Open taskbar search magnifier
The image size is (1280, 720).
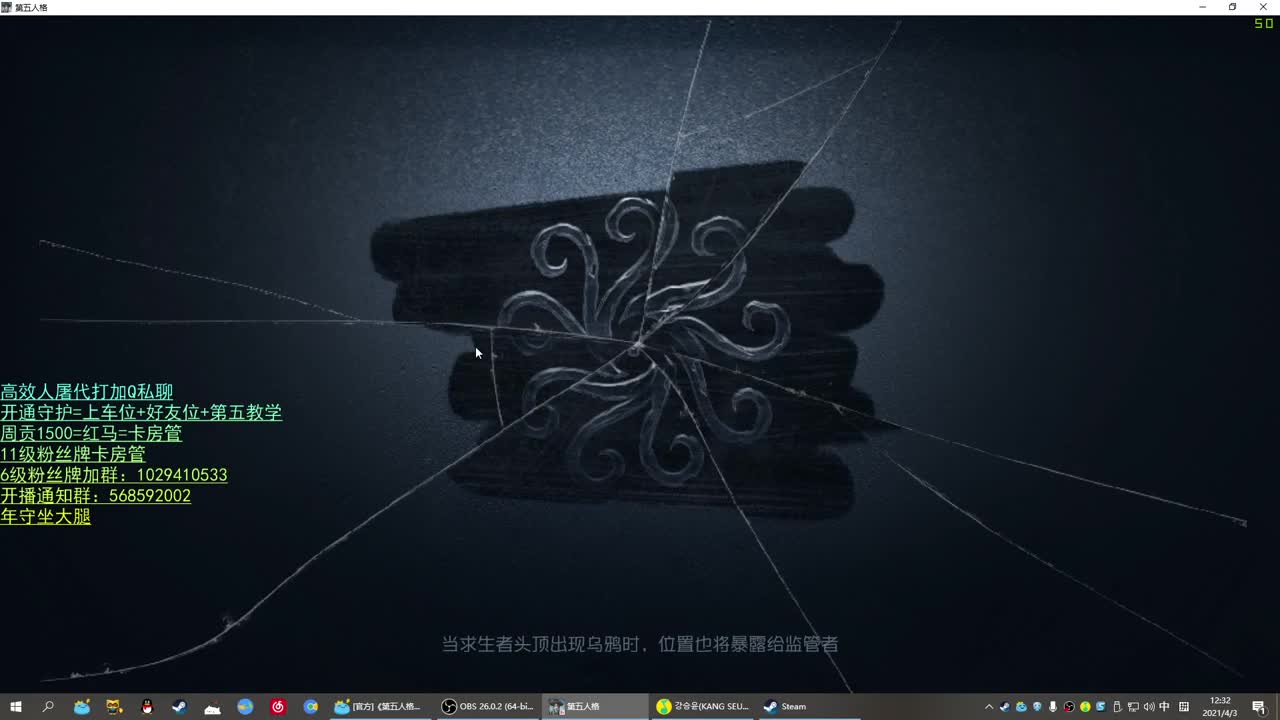(x=48, y=707)
